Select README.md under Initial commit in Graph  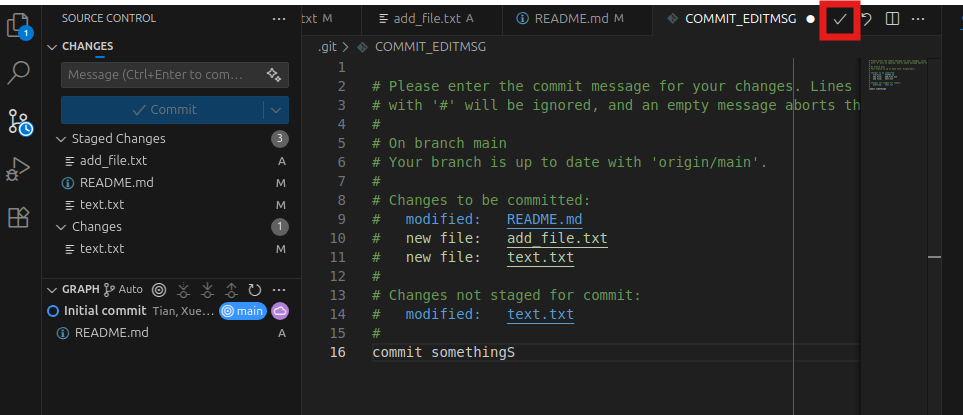(172, 333)
